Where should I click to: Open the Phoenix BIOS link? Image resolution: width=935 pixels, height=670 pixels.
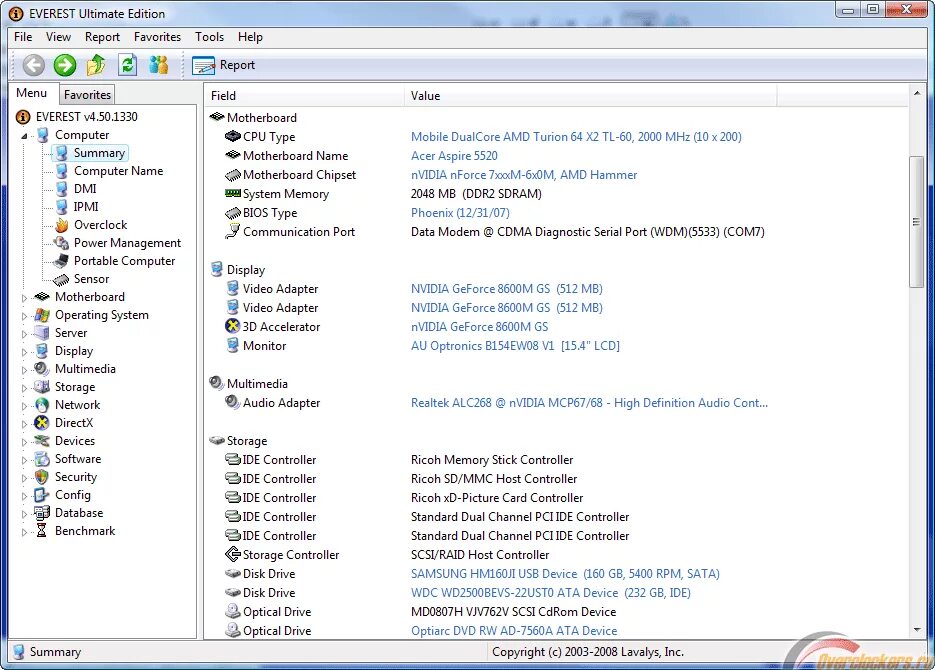click(460, 213)
